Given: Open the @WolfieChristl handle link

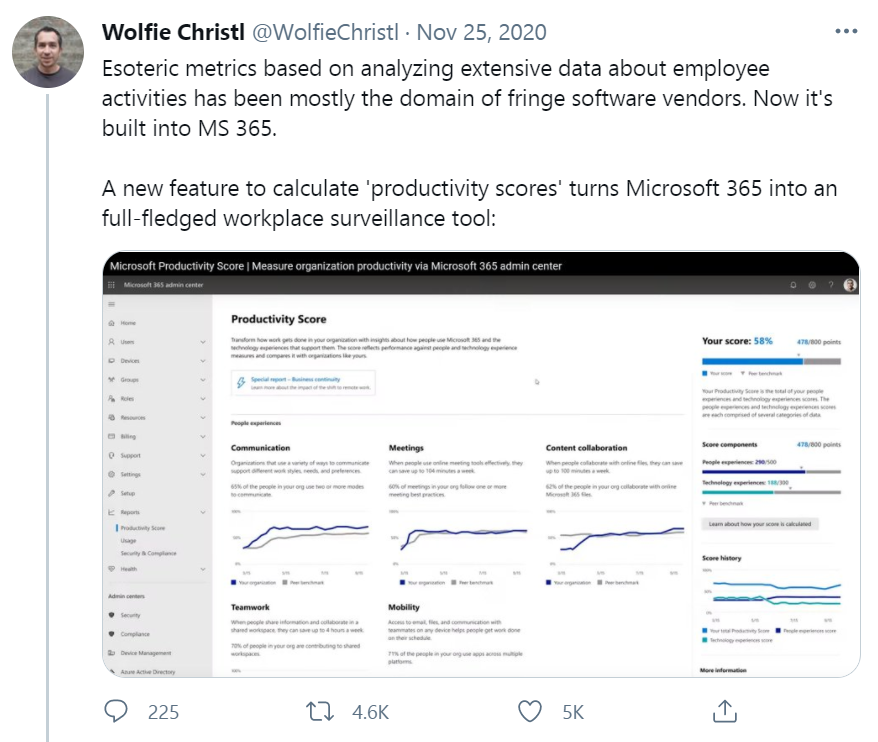Looking at the screenshot, I should [x=325, y=32].
